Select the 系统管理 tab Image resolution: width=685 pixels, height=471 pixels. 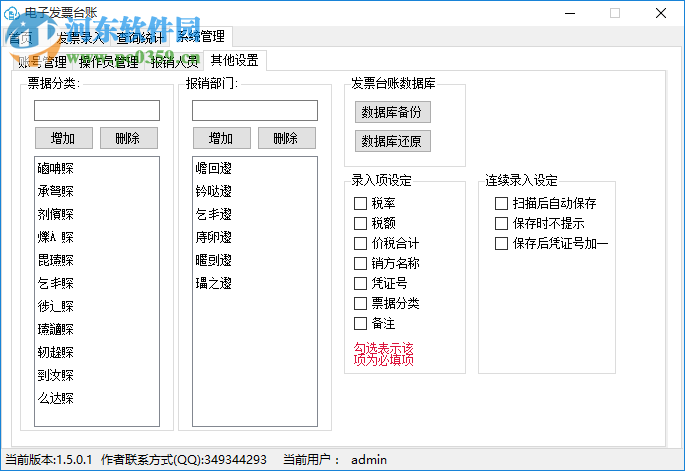pos(201,36)
